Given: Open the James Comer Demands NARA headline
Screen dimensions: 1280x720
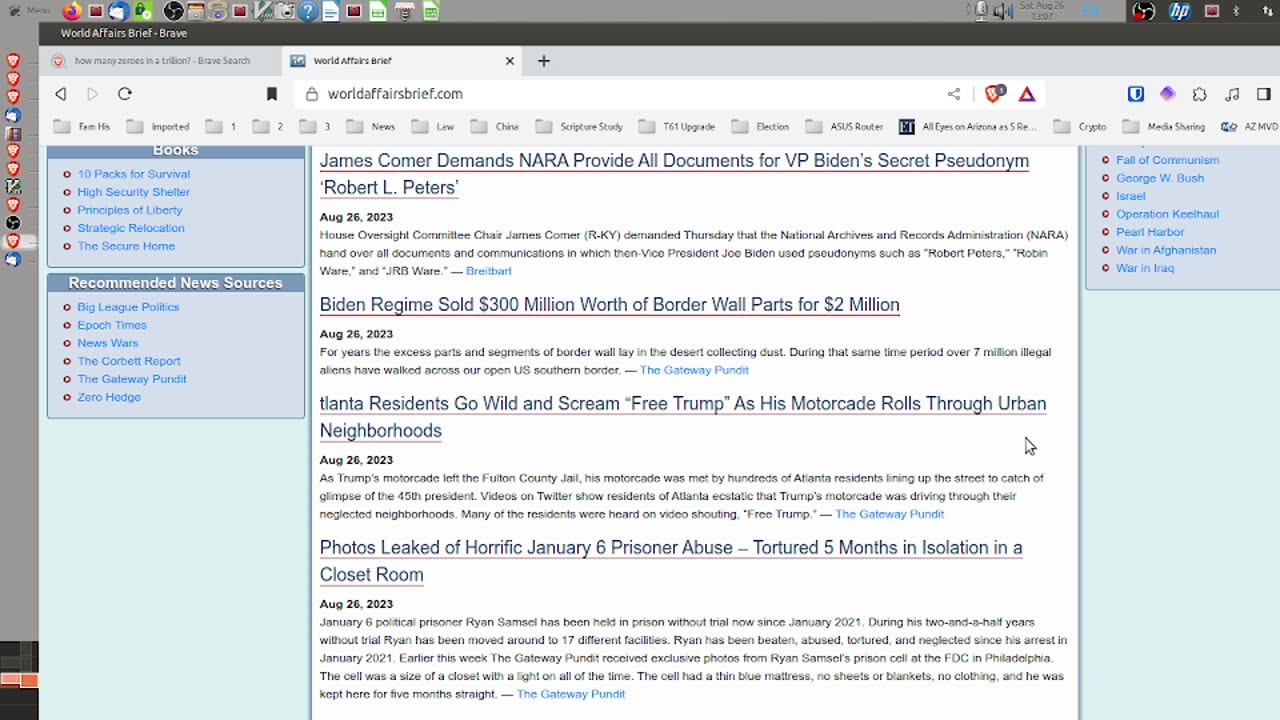Looking at the screenshot, I should tap(674, 174).
